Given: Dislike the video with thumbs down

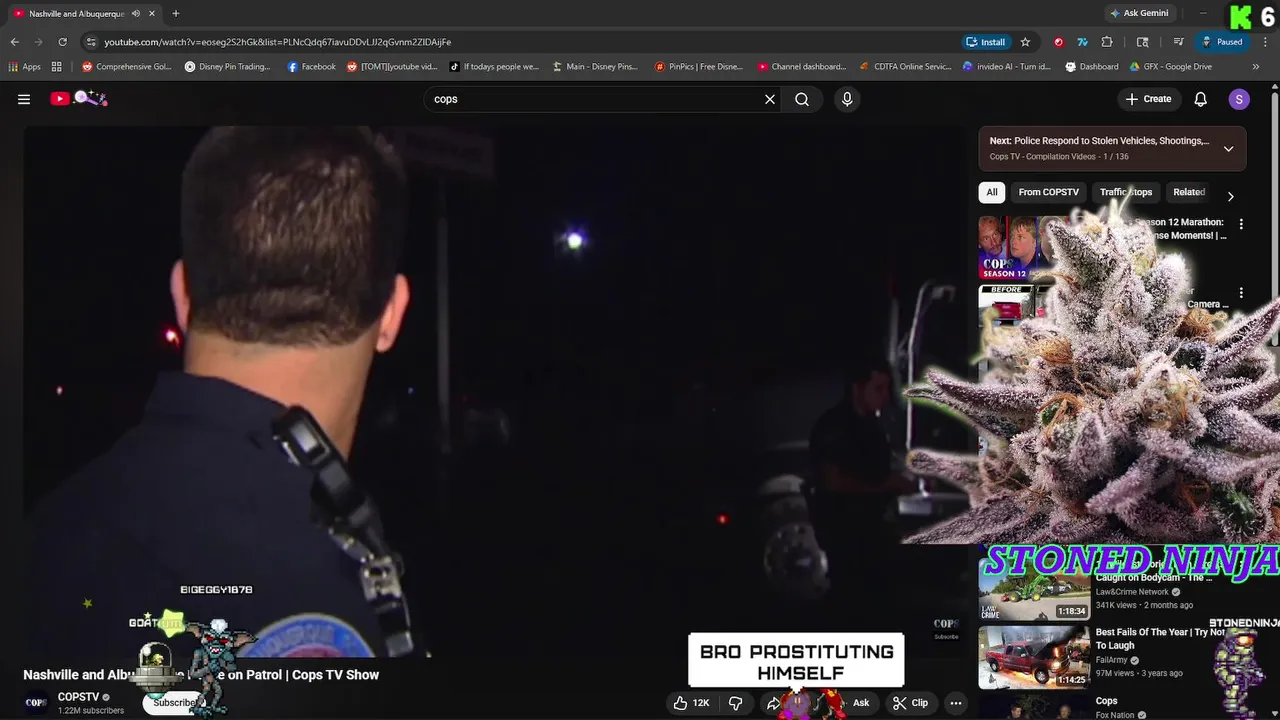Looking at the screenshot, I should (735, 703).
